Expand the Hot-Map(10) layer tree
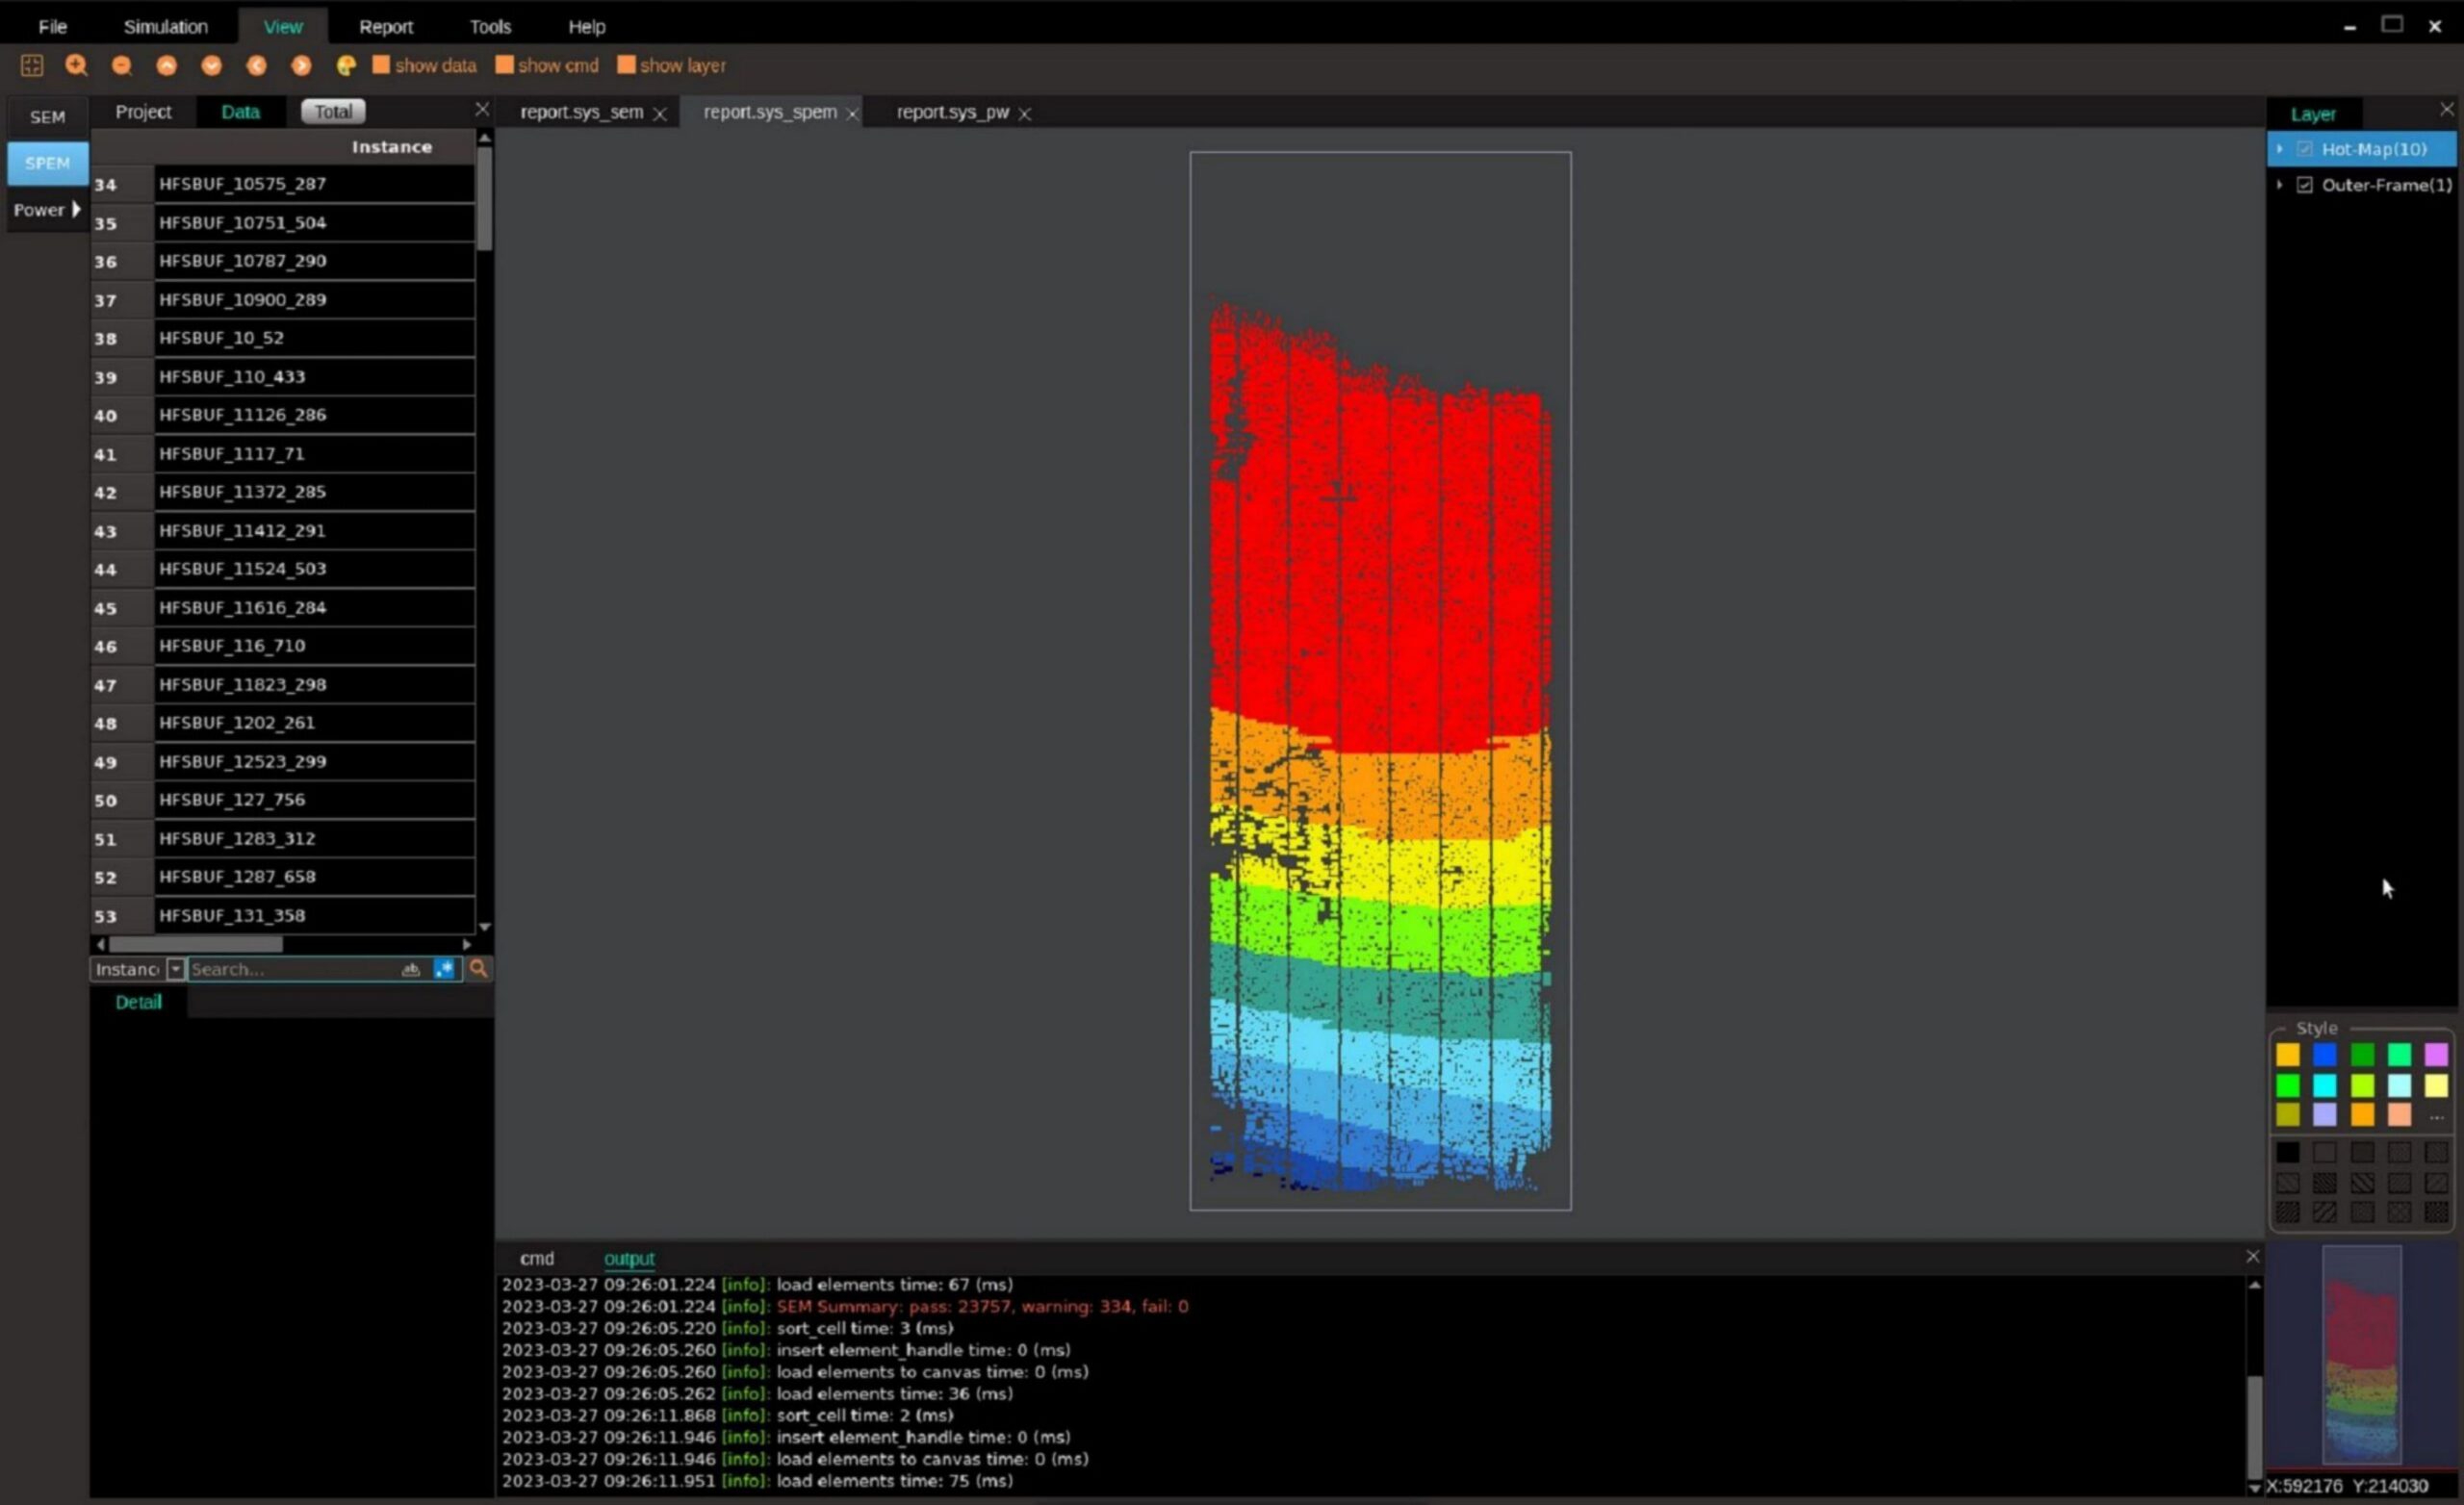The height and width of the screenshot is (1505, 2464). pyautogui.click(x=2280, y=149)
